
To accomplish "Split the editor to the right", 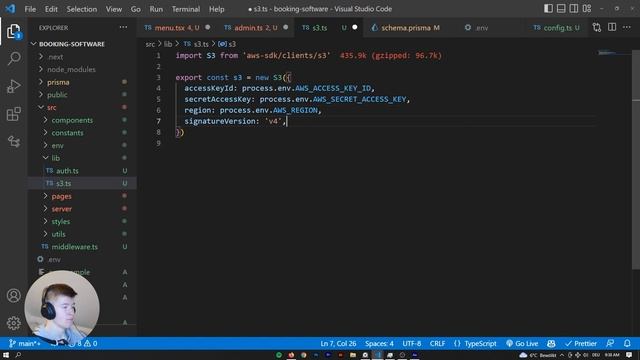I will tap(612, 27).
